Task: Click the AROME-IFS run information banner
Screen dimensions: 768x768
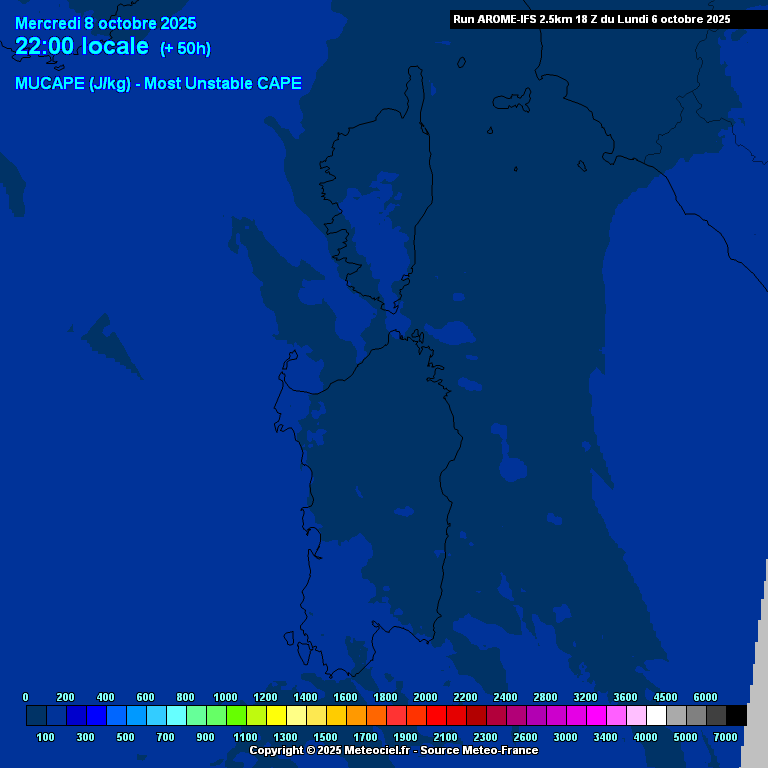Action: pos(592,19)
